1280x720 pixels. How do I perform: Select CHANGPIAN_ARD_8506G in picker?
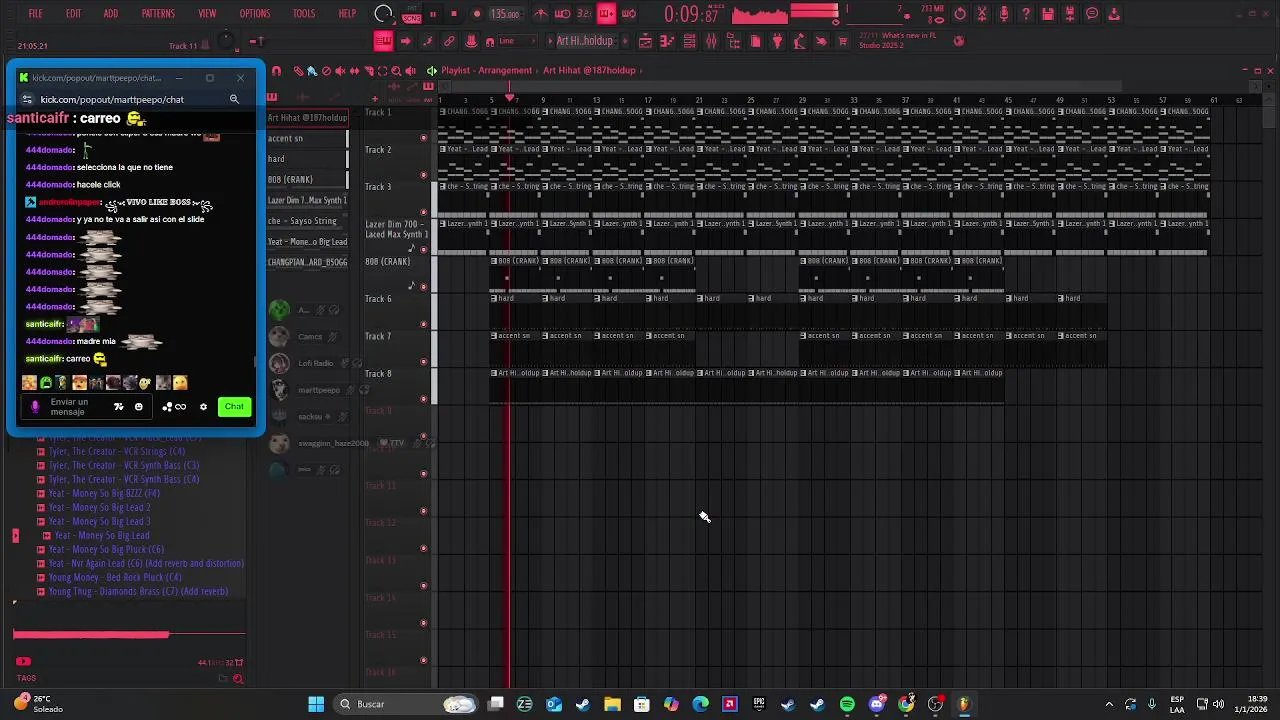(307, 262)
